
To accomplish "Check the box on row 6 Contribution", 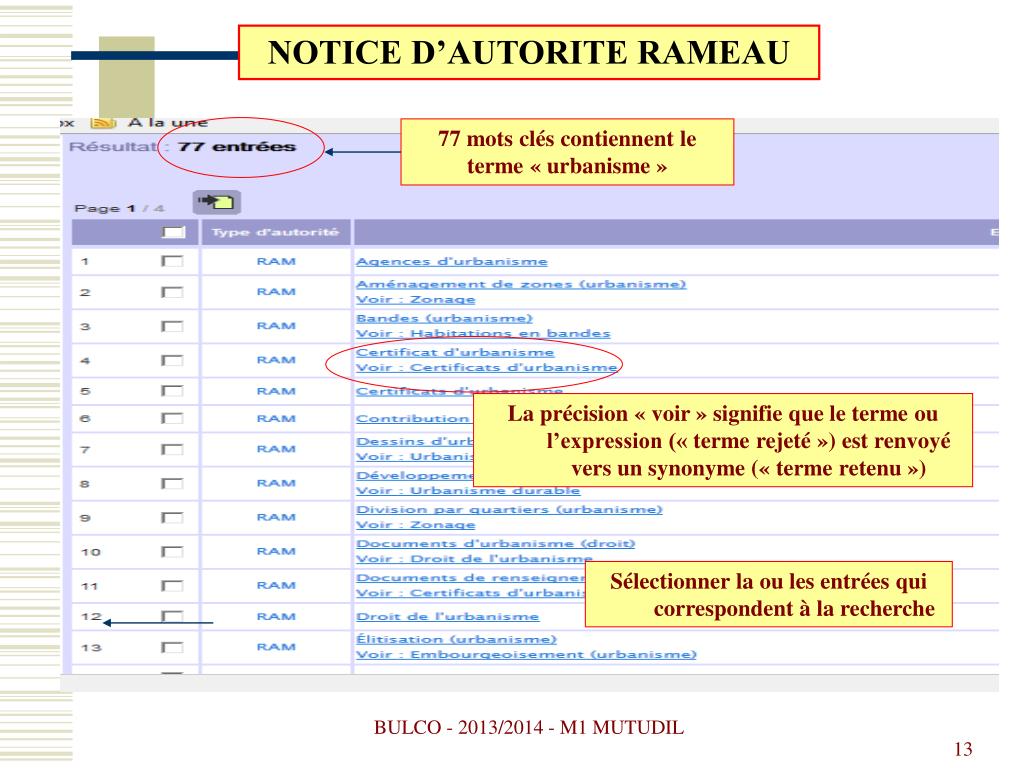I will click(172, 418).
